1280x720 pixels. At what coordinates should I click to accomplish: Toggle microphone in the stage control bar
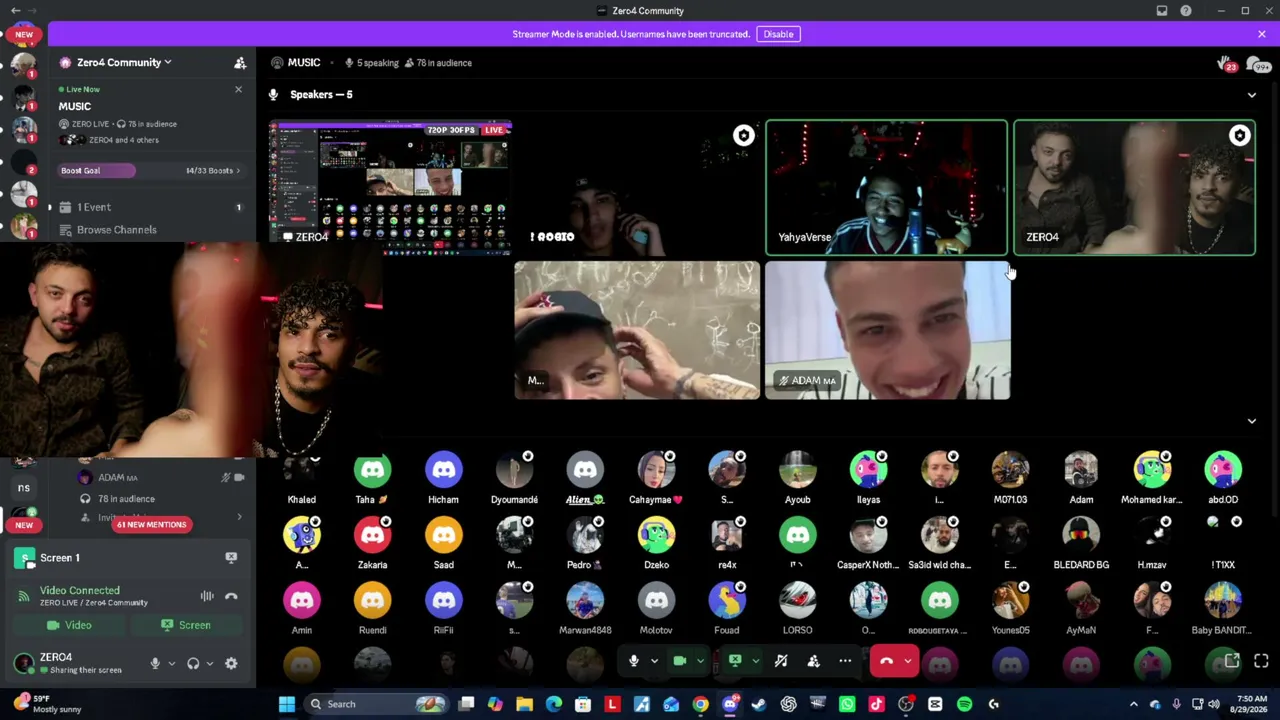coord(633,660)
